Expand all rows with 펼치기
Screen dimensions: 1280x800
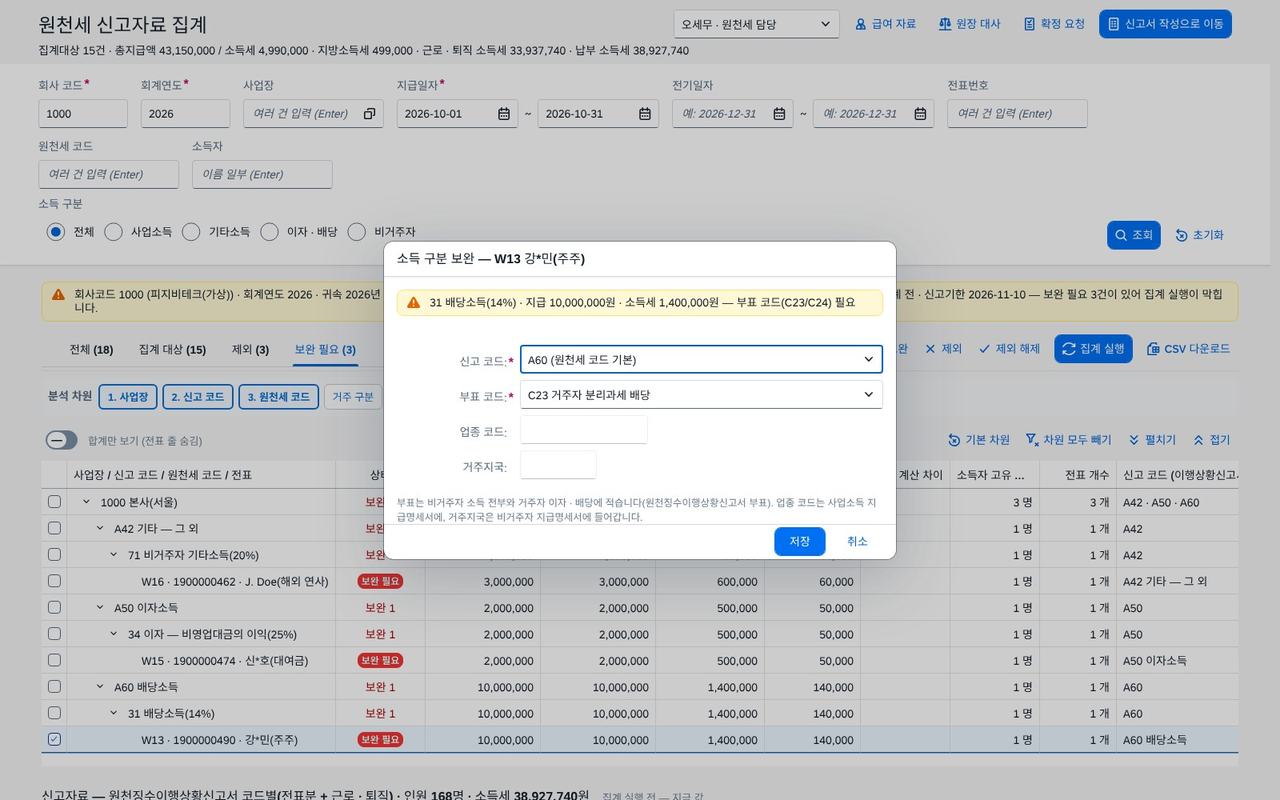pos(1152,440)
